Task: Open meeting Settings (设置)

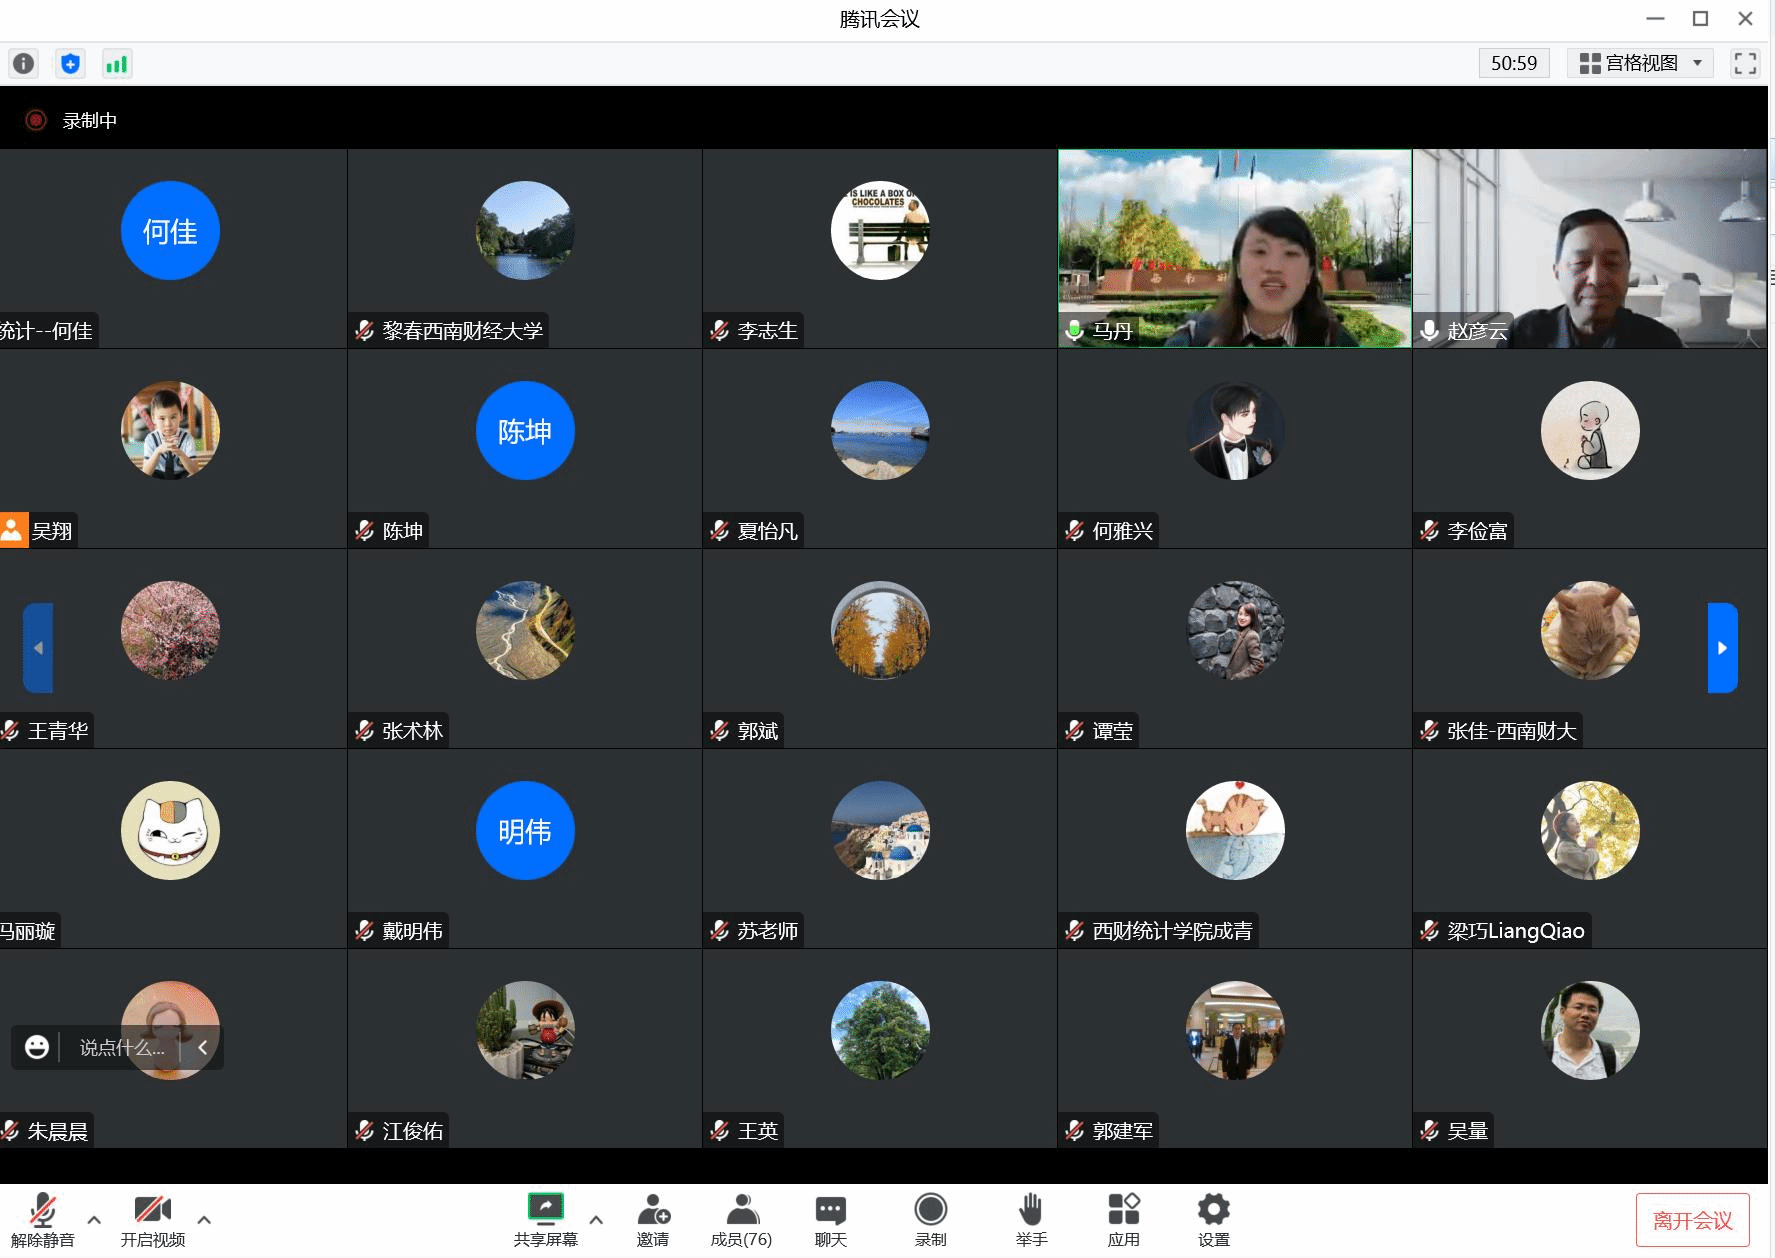Action: tap(1213, 1220)
